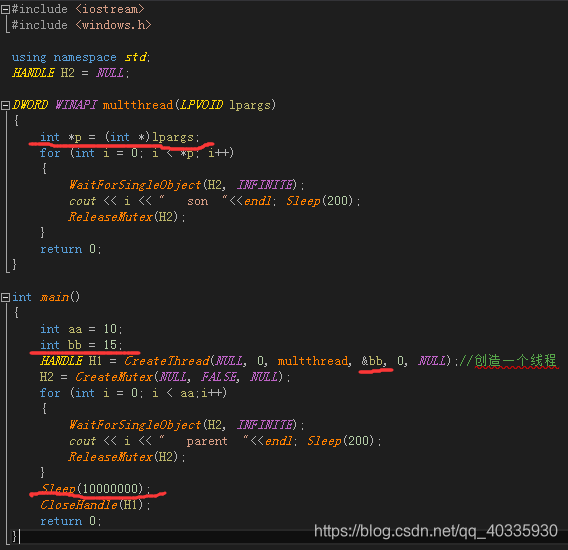Click 'return 0;' in multthread function

point(71,249)
